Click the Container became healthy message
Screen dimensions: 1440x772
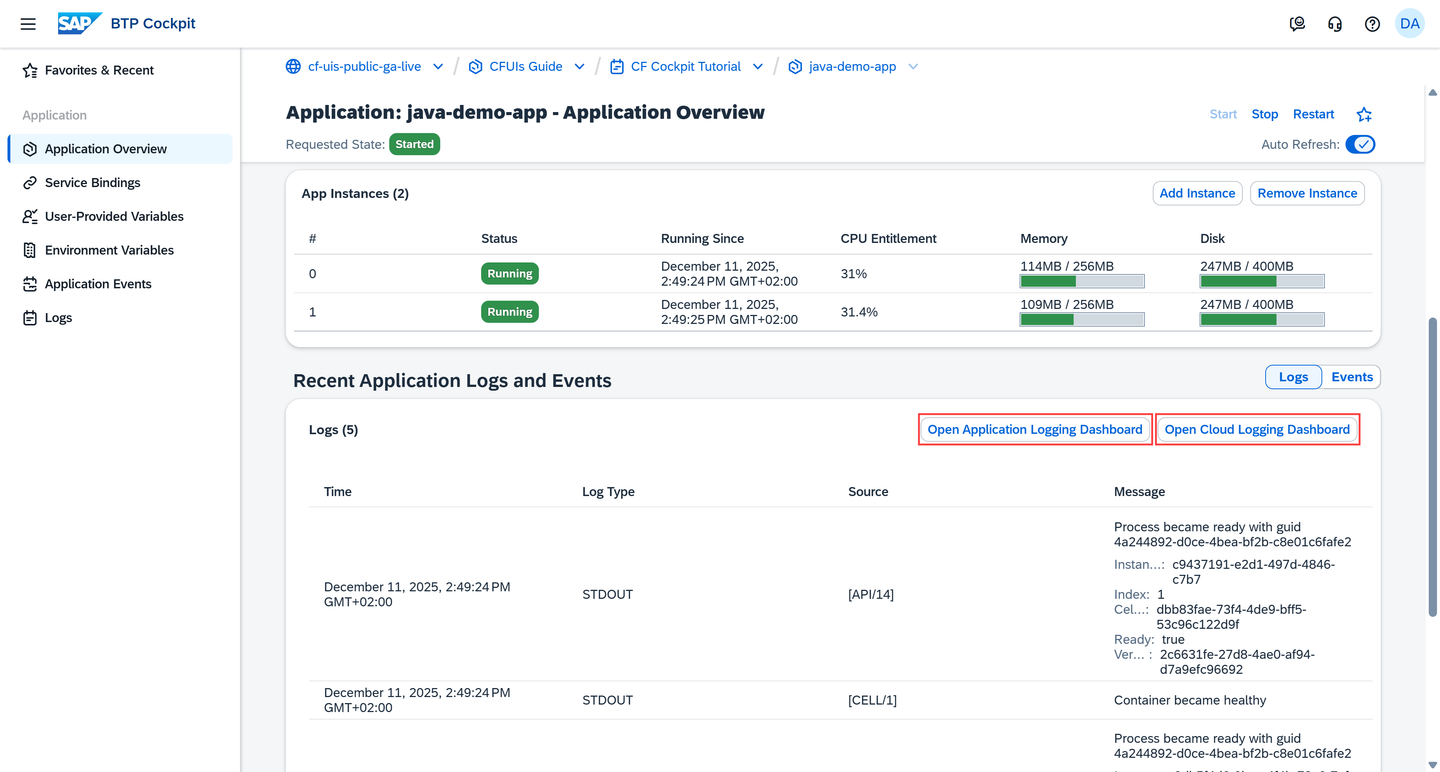1190,700
